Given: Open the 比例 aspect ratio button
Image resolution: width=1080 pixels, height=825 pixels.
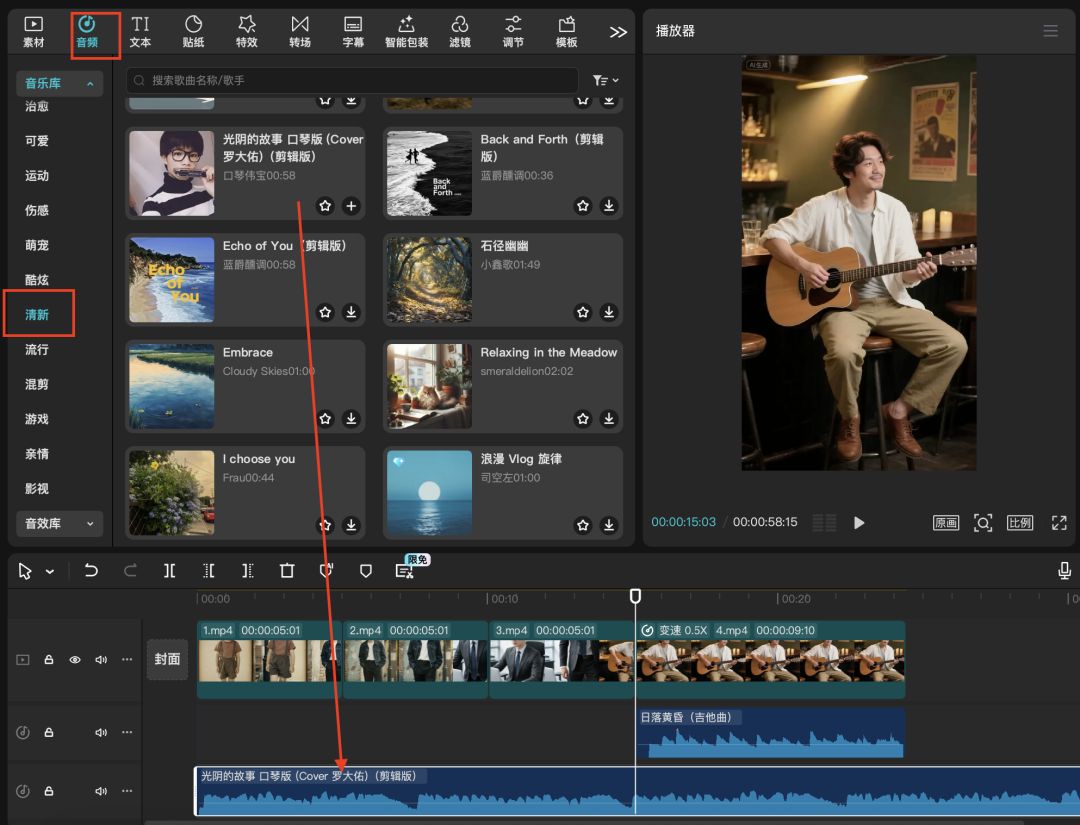Looking at the screenshot, I should [1019, 523].
